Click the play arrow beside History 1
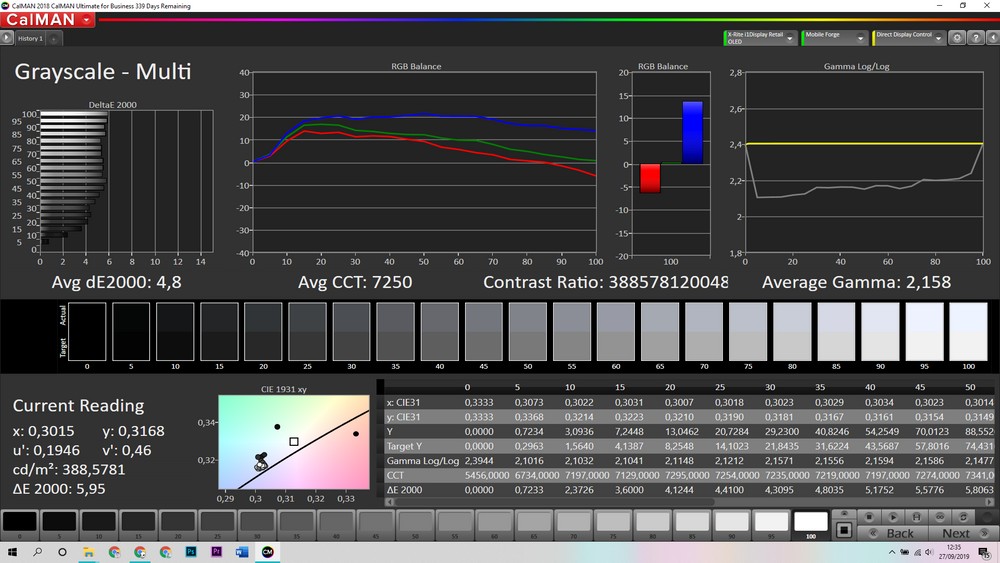This screenshot has width=1000, height=563. (6, 38)
